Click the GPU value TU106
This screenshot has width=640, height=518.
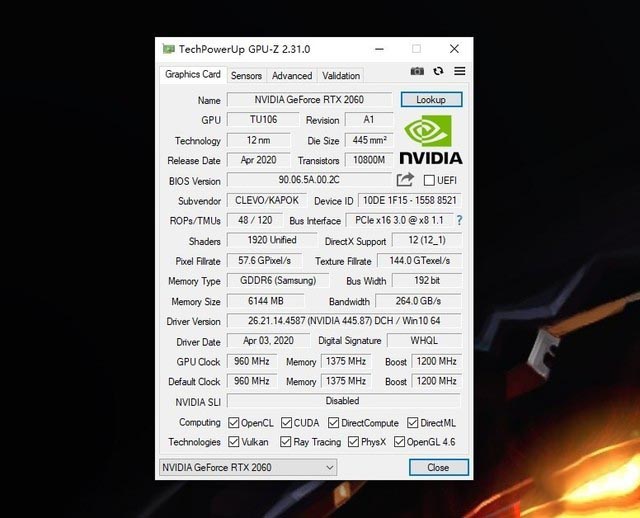point(263,120)
